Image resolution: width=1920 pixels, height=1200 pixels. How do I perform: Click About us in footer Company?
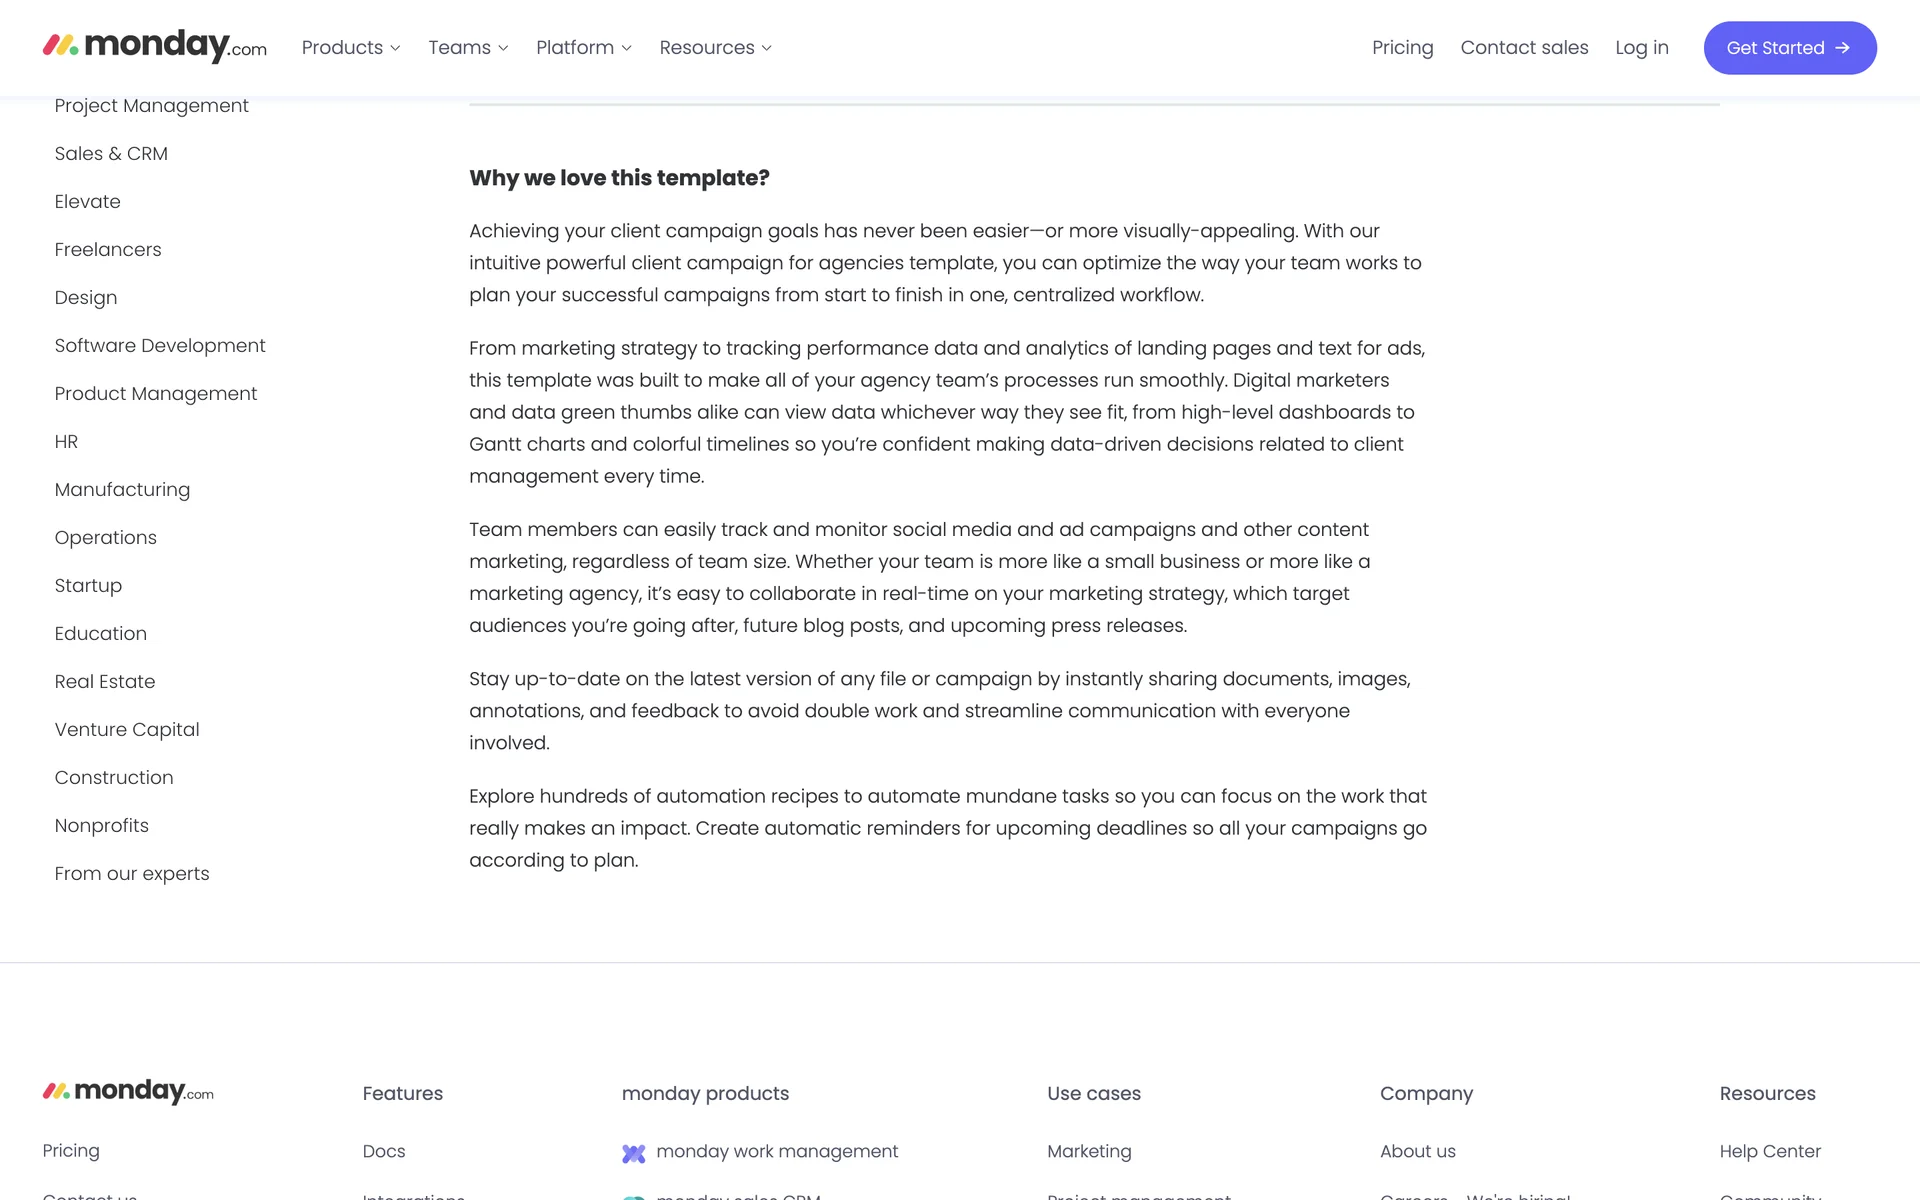[x=1417, y=1152]
